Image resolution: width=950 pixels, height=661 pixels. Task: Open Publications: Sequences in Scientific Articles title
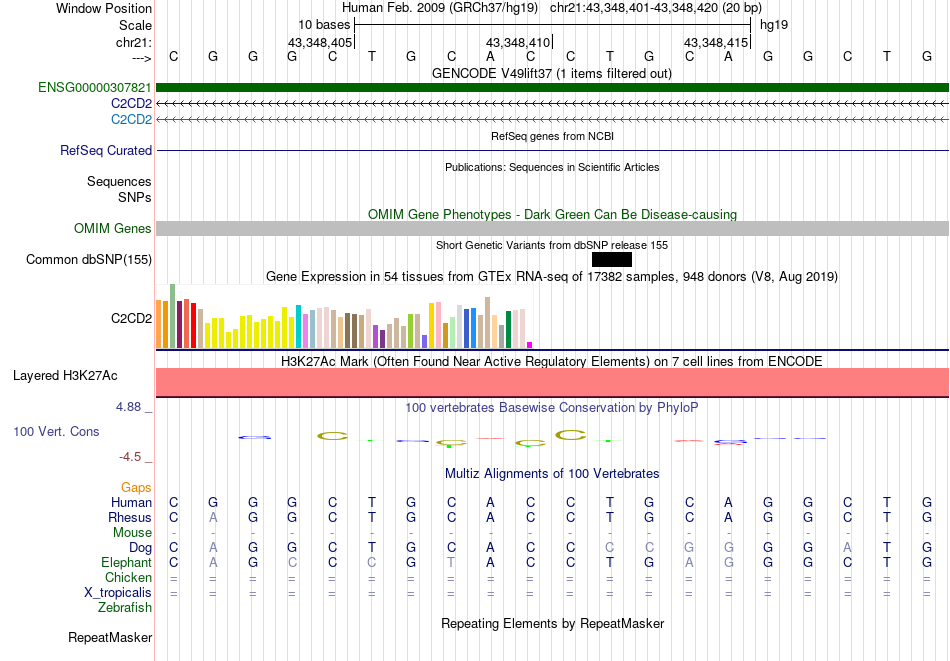552,167
